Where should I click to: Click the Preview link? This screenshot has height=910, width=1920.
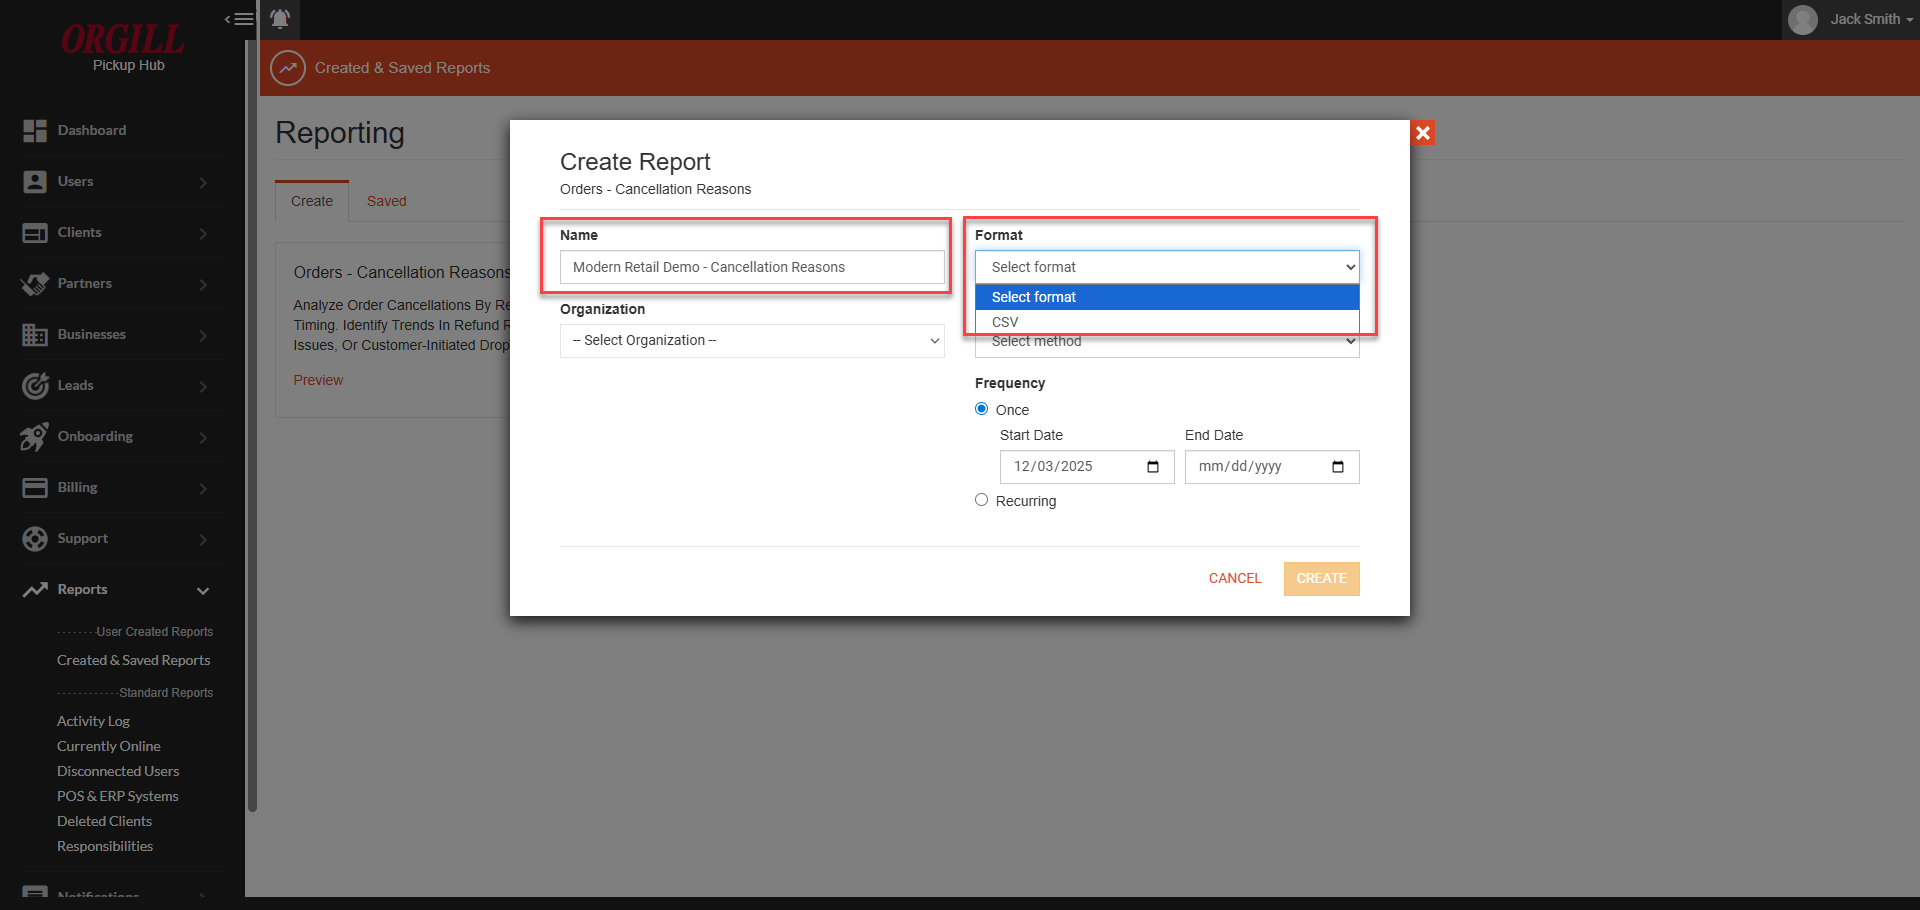[x=318, y=380]
